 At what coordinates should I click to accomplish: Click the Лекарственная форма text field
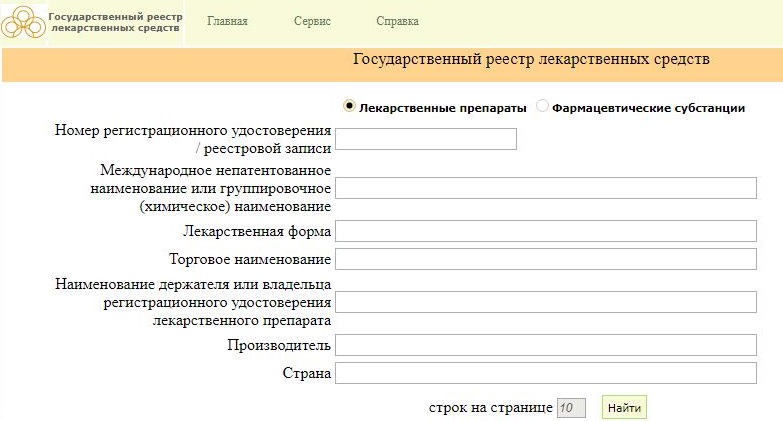tap(546, 231)
